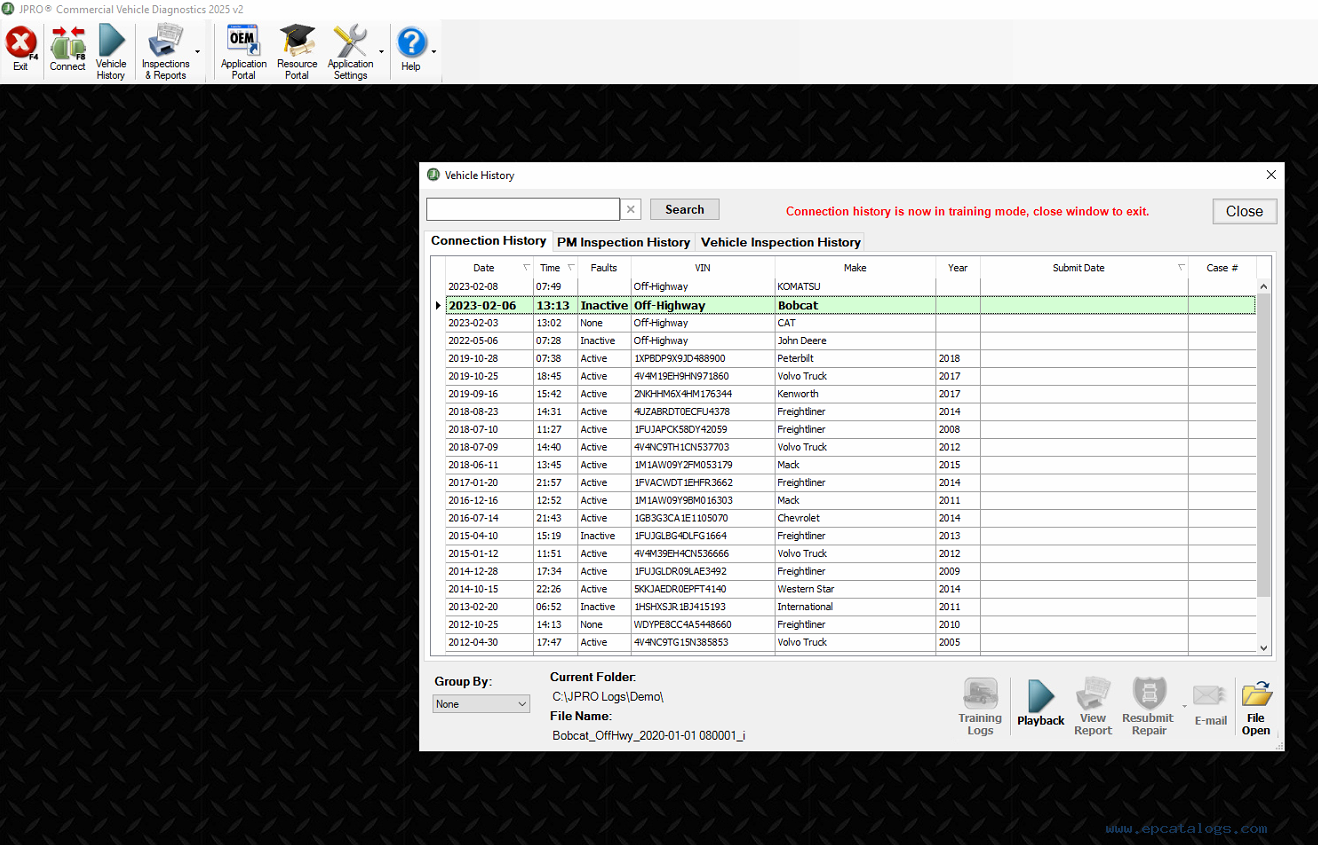This screenshot has height=845, width=1318.
Task: Click the table scroll up arrow
Action: 1263,287
